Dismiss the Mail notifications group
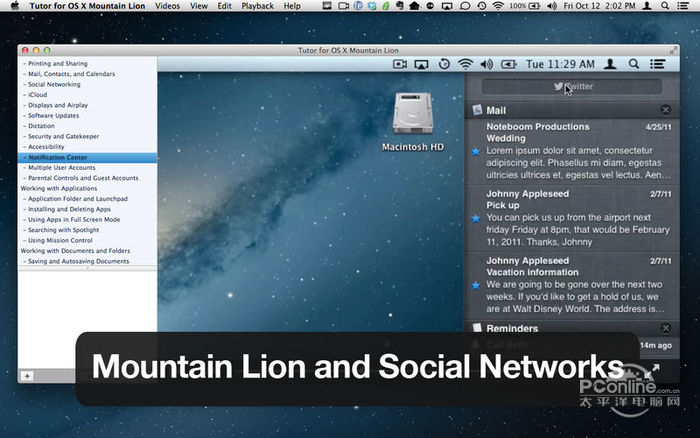The height and width of the screenshot is (438, 700). pyautogui.click(x=666, y=110)
